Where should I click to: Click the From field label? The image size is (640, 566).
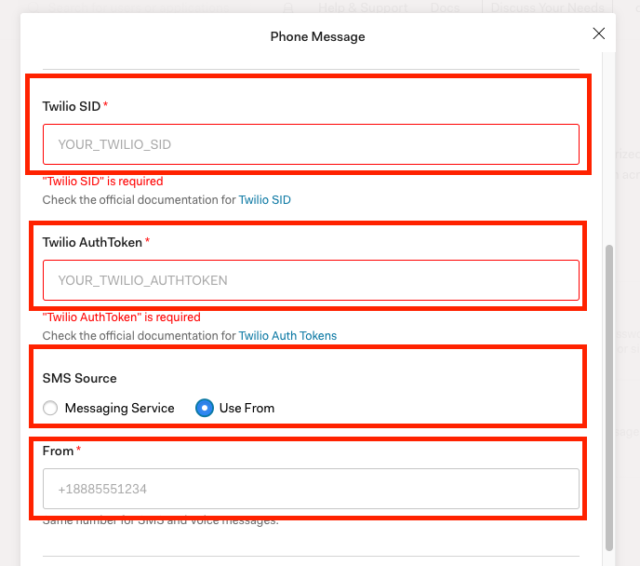pyautogui.click(x=58, y=451)
